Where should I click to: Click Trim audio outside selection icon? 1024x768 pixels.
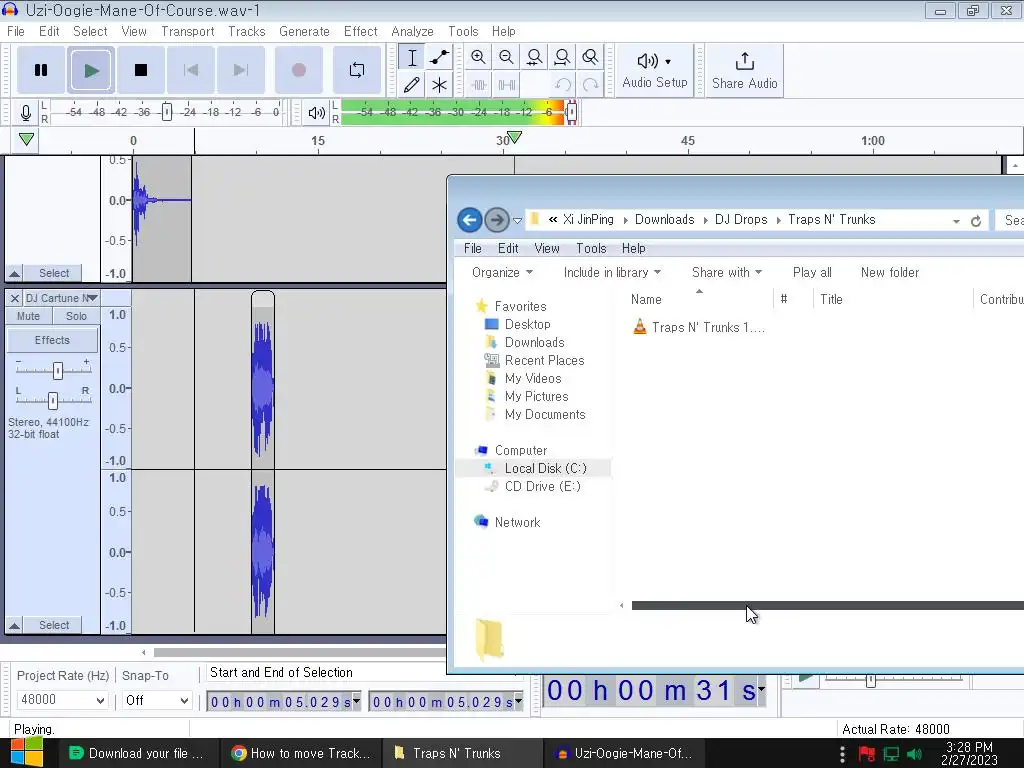(x=479, y=85)
